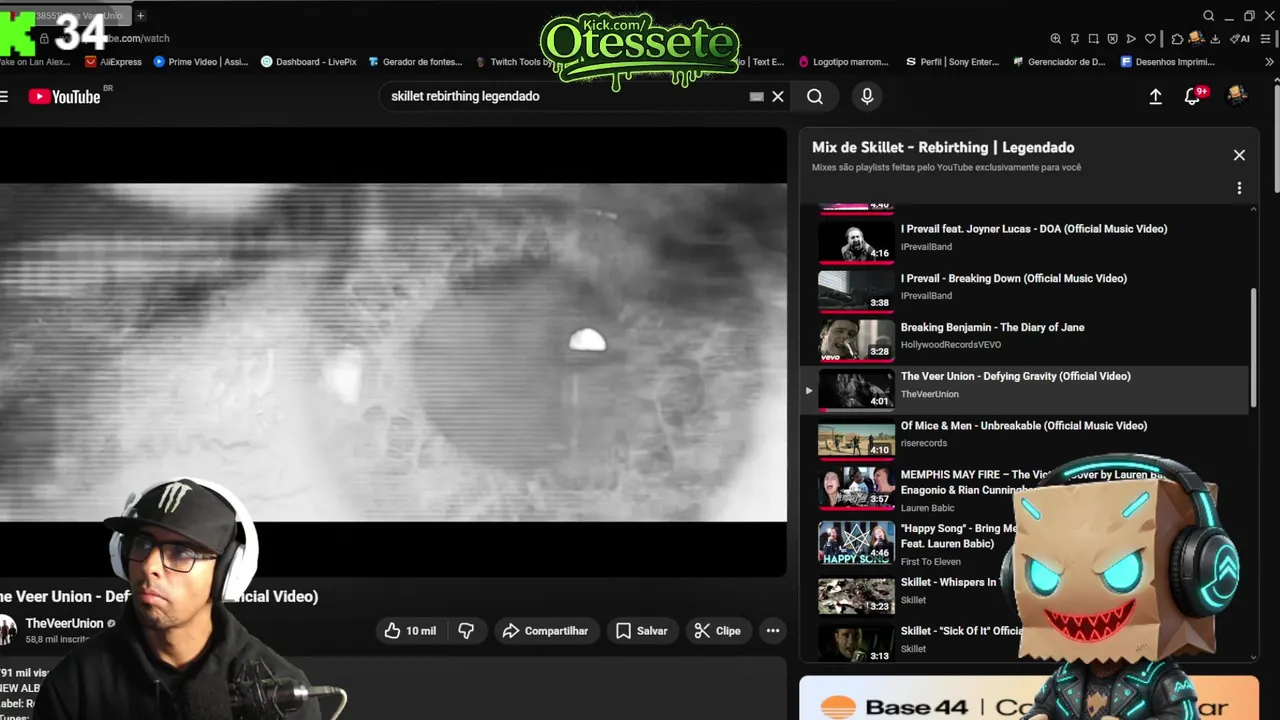
Task: Open the browser downloads icon
Action: click(x=1215, y=38)
